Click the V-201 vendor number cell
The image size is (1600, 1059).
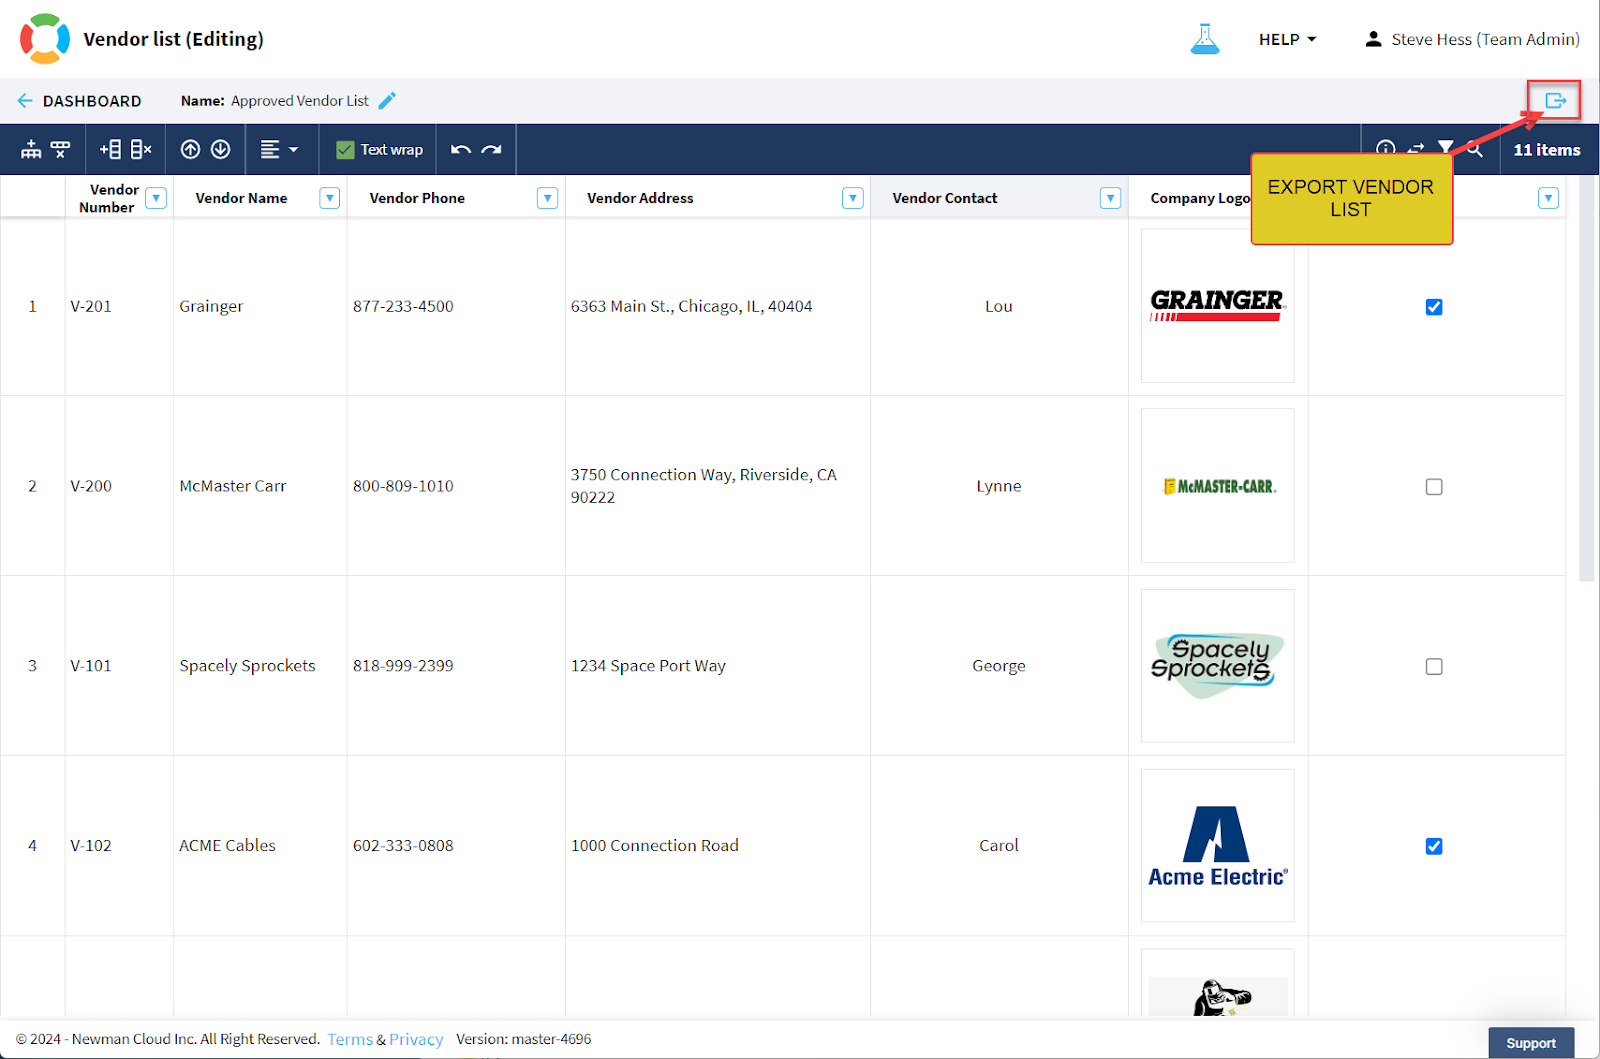click(119, 306)
